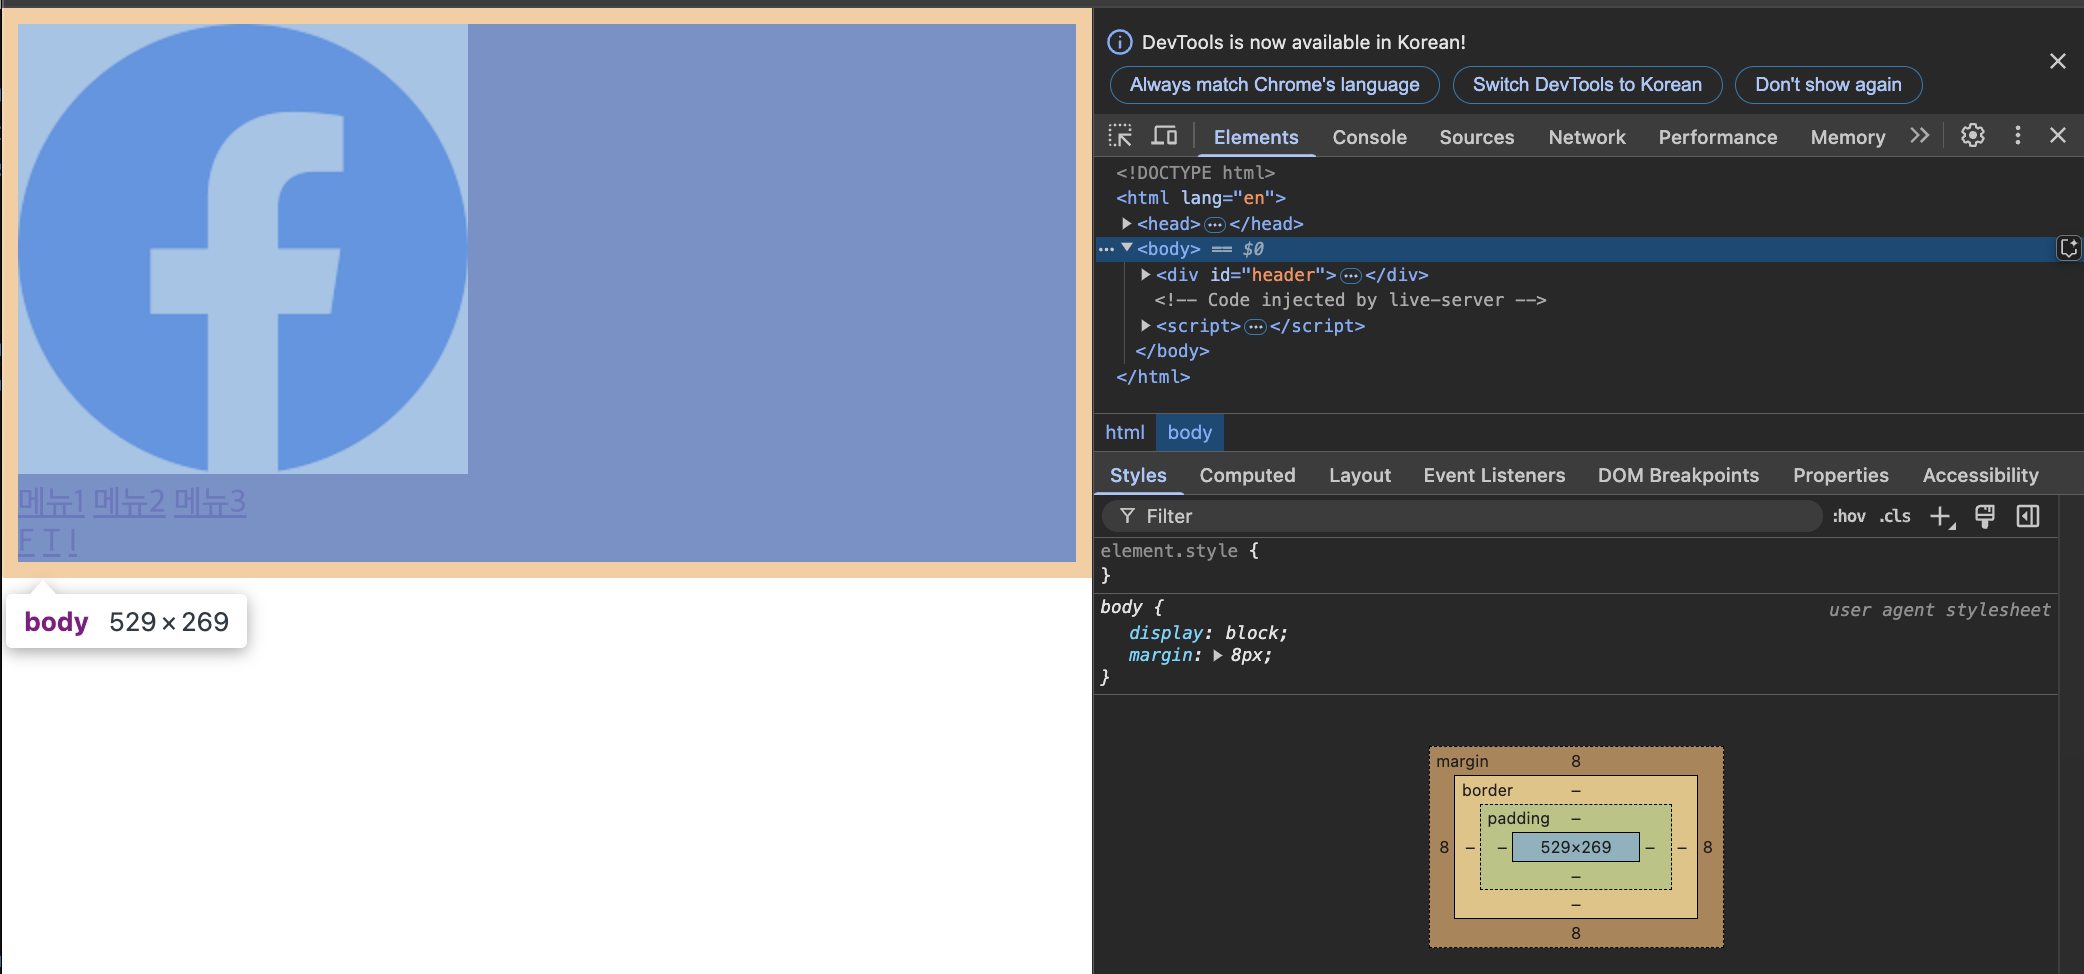Click the border label in the box model

tap(1487, 790)
